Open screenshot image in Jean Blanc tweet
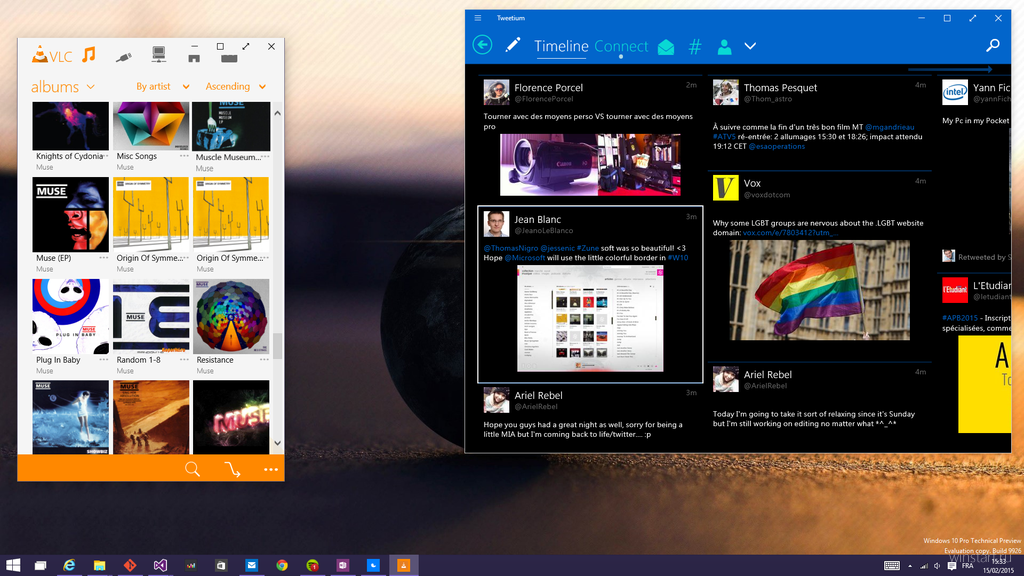1024x576 pixels. click(x=590, y=319)
